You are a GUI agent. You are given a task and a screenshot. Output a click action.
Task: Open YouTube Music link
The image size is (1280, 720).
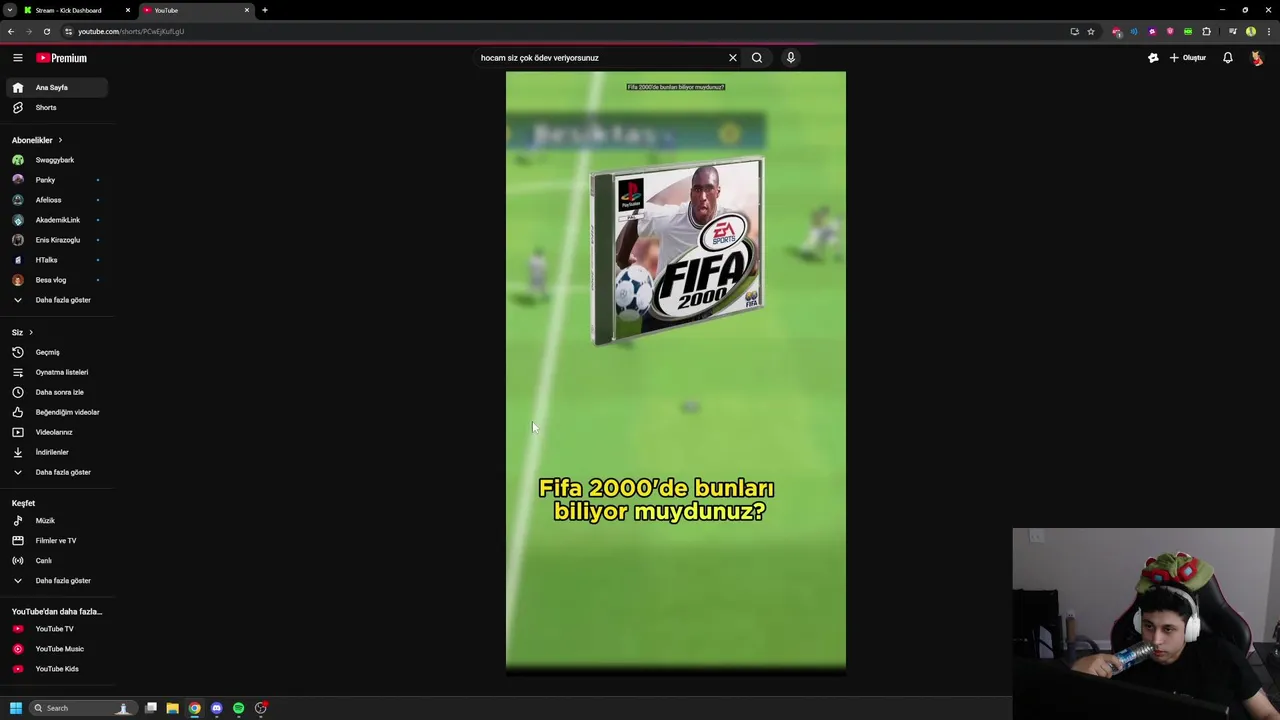56,649
